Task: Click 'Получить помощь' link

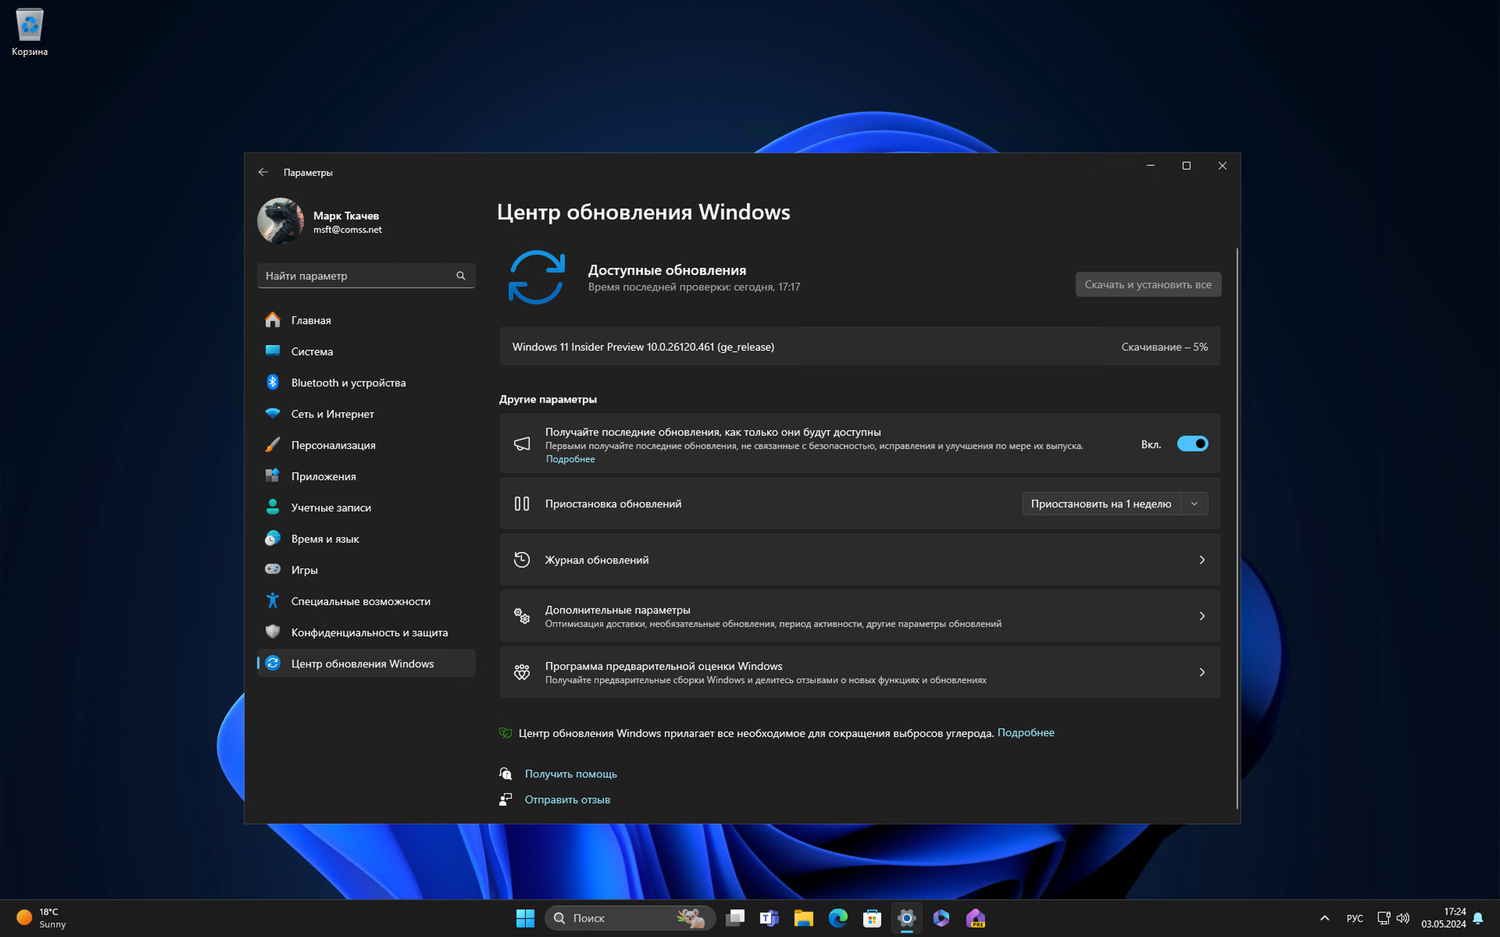Action: tap(571, 774)
